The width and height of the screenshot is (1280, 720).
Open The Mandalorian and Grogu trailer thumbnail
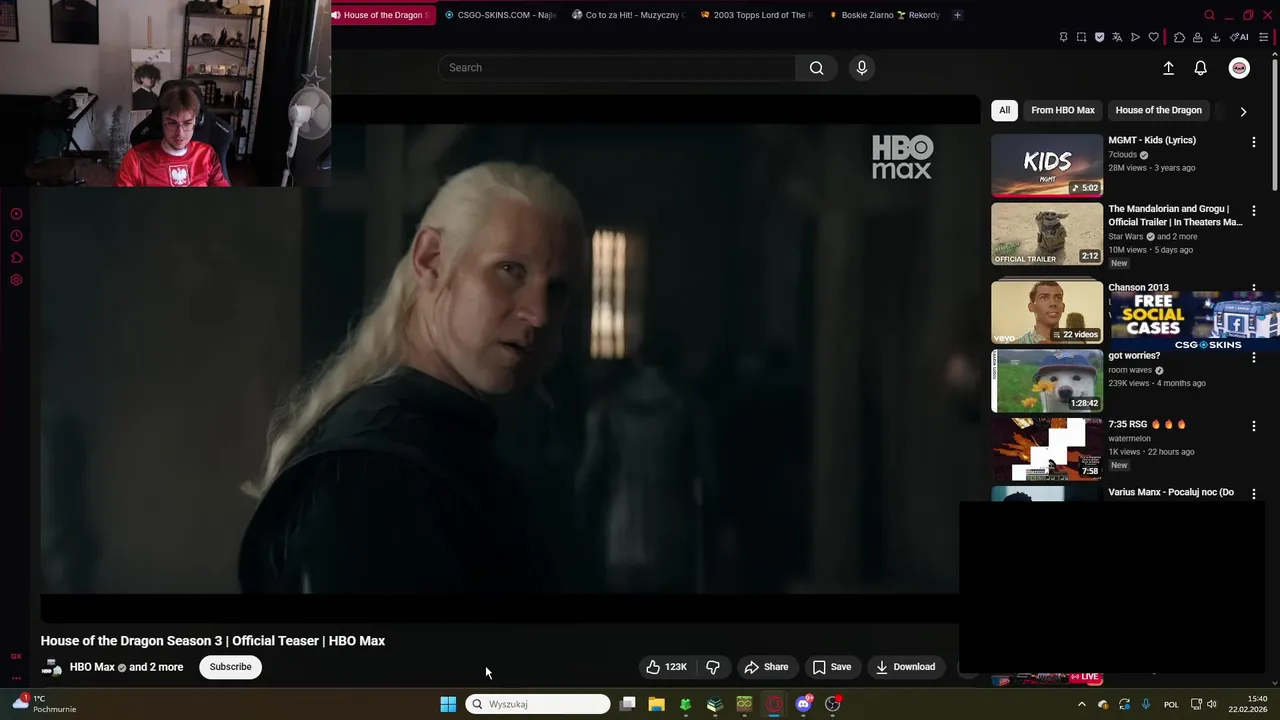1047,234
